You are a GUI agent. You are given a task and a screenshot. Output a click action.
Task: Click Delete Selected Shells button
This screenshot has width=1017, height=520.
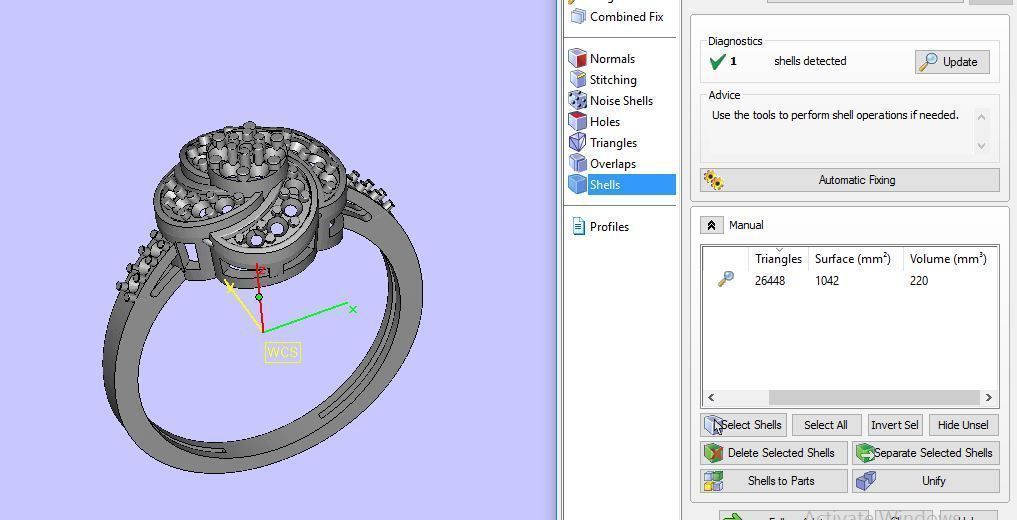pos(774,453)
